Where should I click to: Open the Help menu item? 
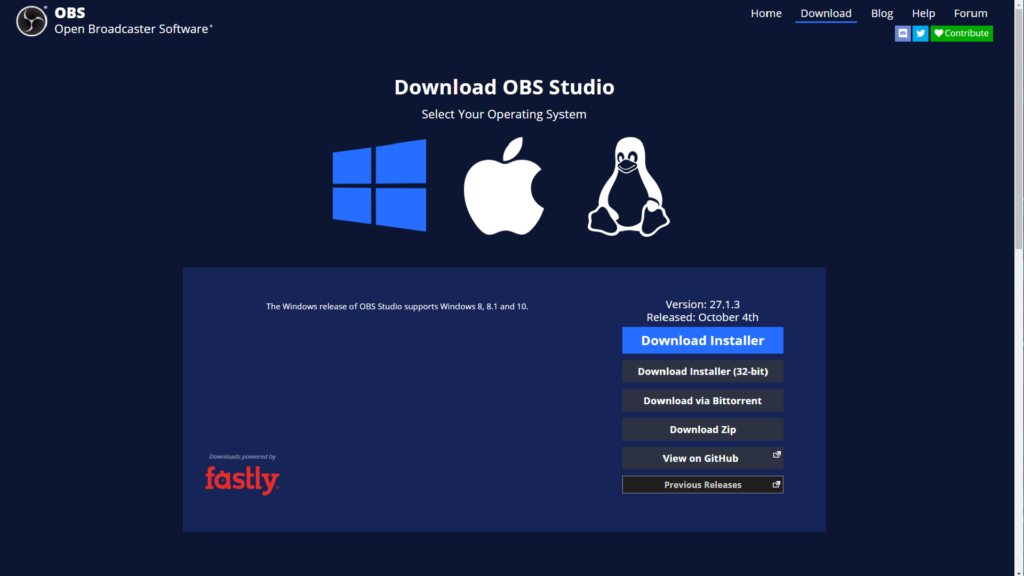[923, 13]
